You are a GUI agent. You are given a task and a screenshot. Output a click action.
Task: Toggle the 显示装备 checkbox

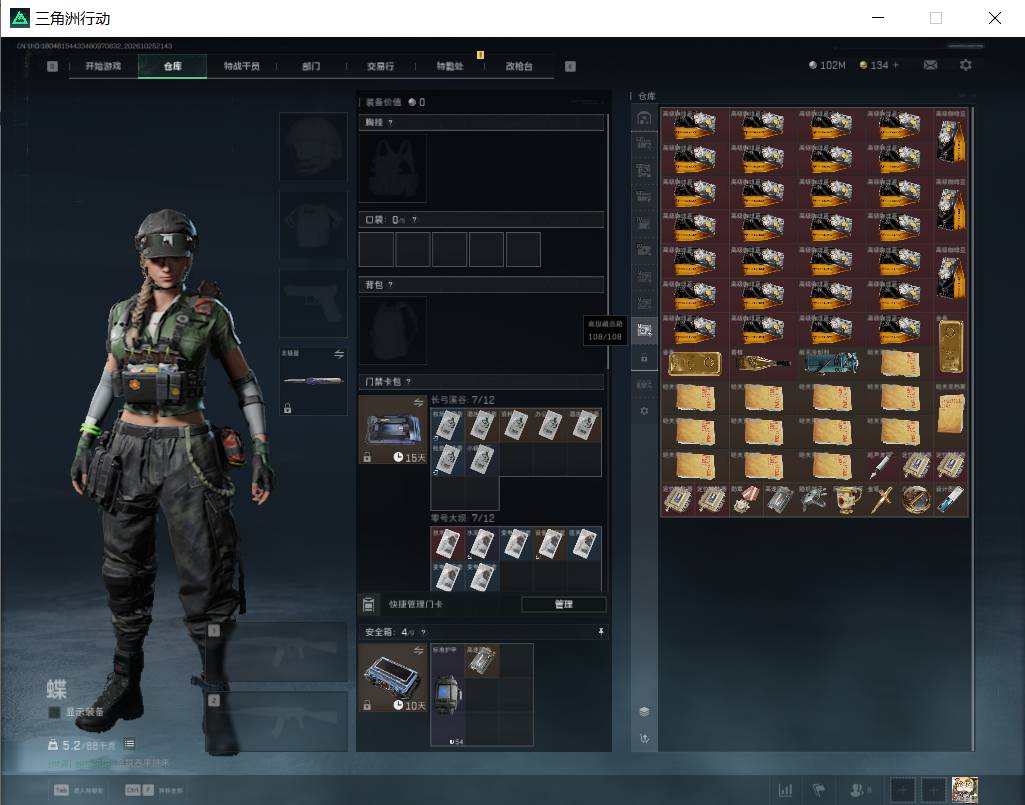pos(54,712)
